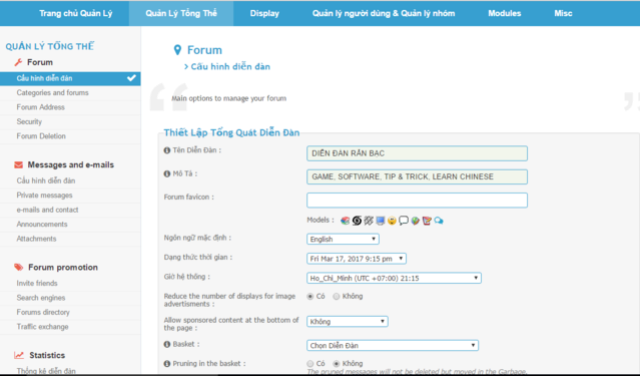This screenshot has width=640, height=376.
Task: Select highlighted Cấu hình diễn đàn sidebar item
Action: pyautogui.click(x=70, y=78)
